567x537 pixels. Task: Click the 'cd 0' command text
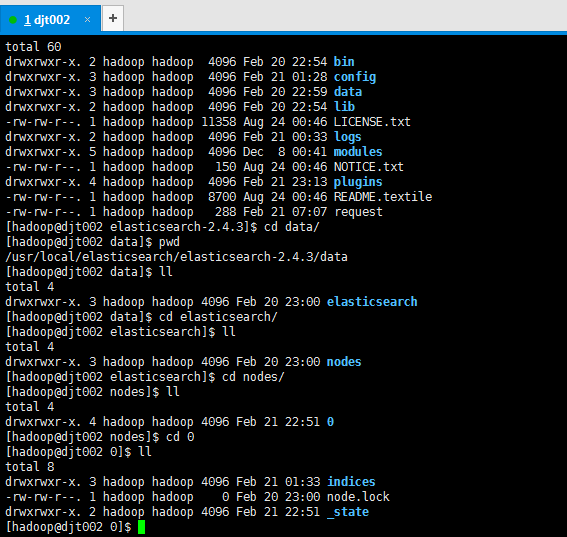180,437
